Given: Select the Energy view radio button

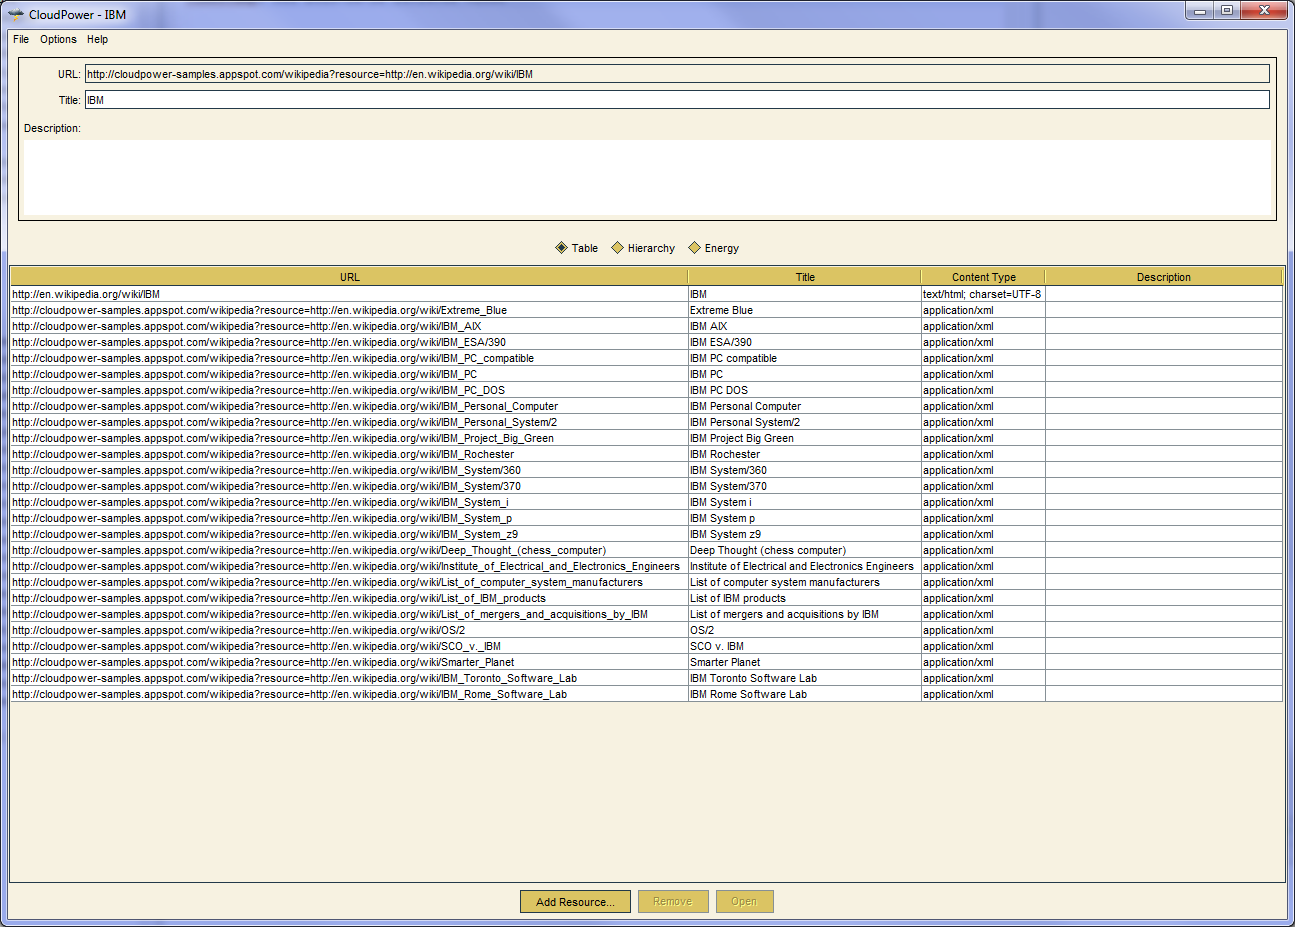Looking at the screenshot, I should [x=714, y=248].
